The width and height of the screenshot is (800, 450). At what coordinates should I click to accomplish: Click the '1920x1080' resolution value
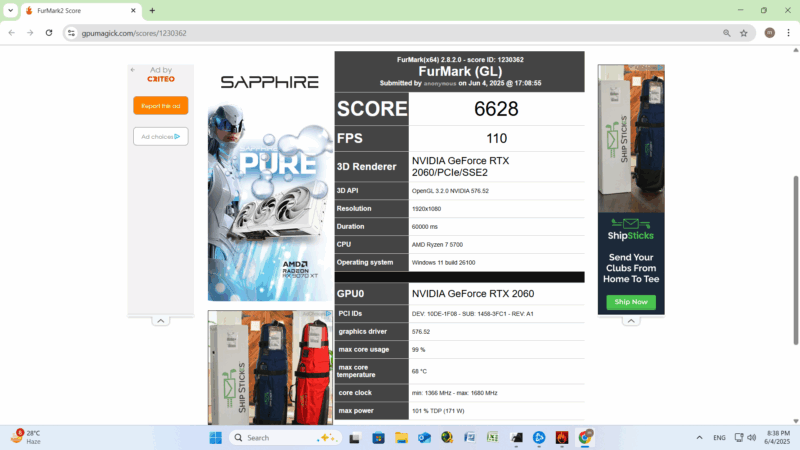tap(426, 209)
